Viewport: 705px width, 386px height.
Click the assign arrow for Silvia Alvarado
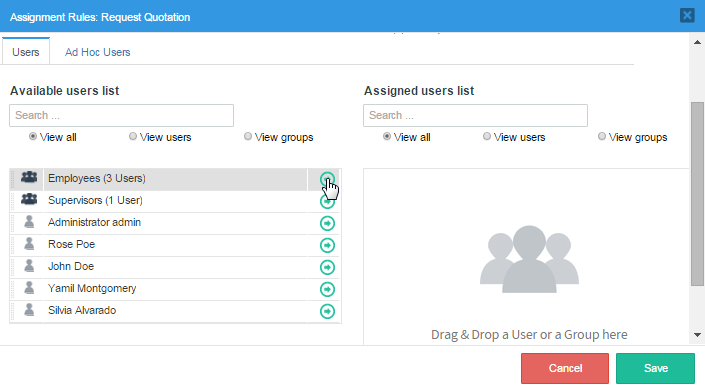click(x=327, y=311)
